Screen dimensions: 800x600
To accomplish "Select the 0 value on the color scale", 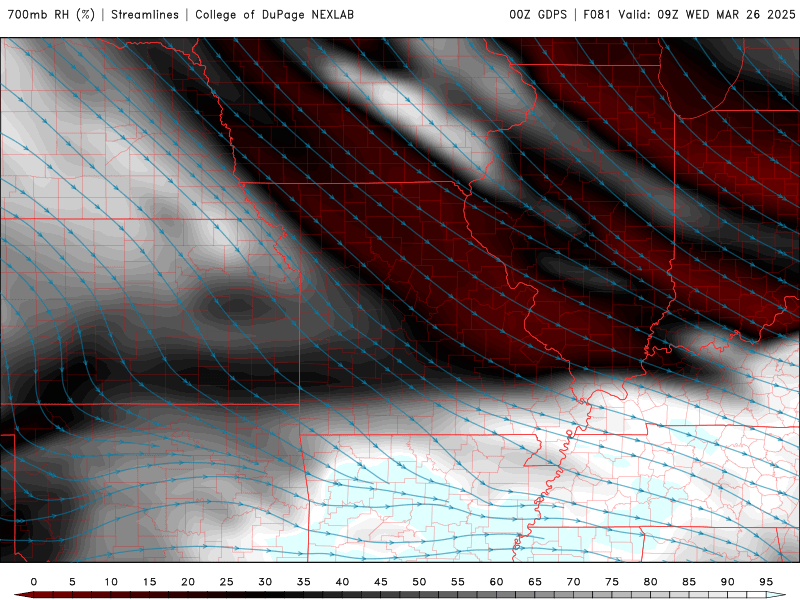I will 34,582.
